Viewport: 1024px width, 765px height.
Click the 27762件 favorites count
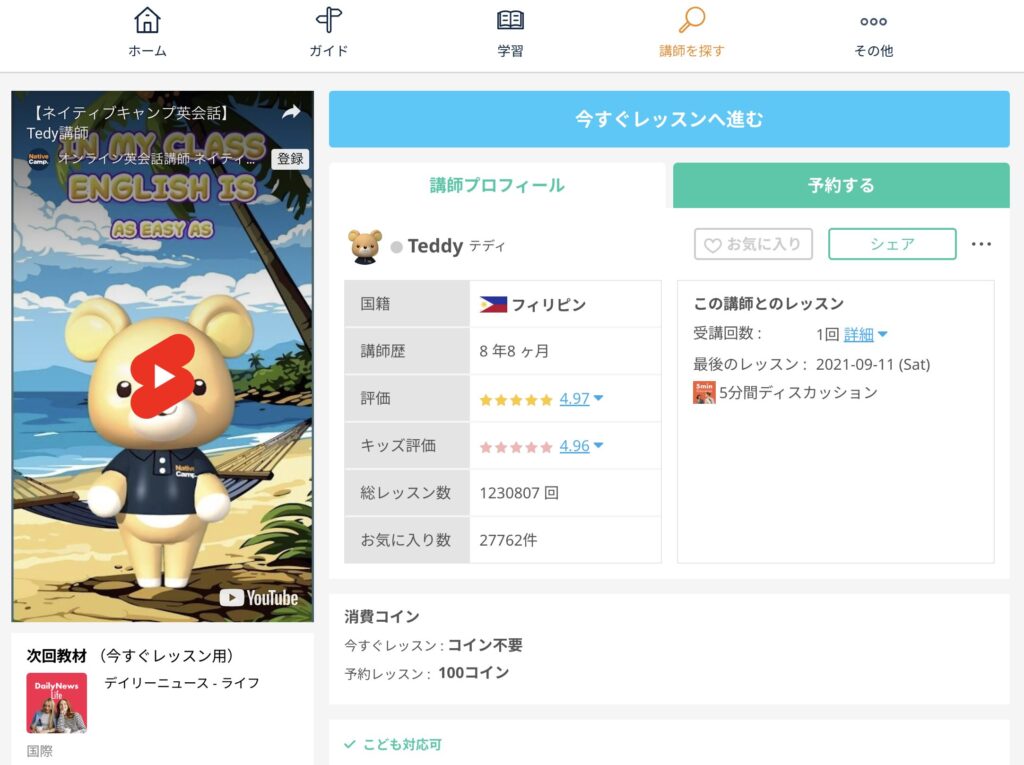pos(509,540)
